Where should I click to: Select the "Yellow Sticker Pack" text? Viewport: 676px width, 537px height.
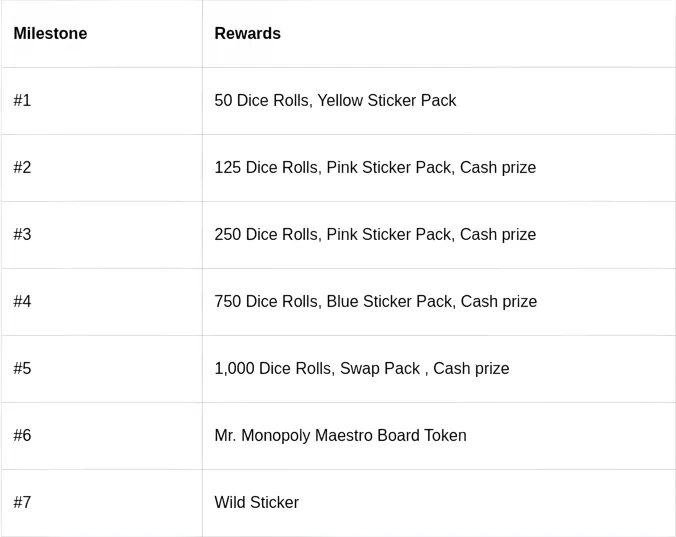[x=387, y=101]
